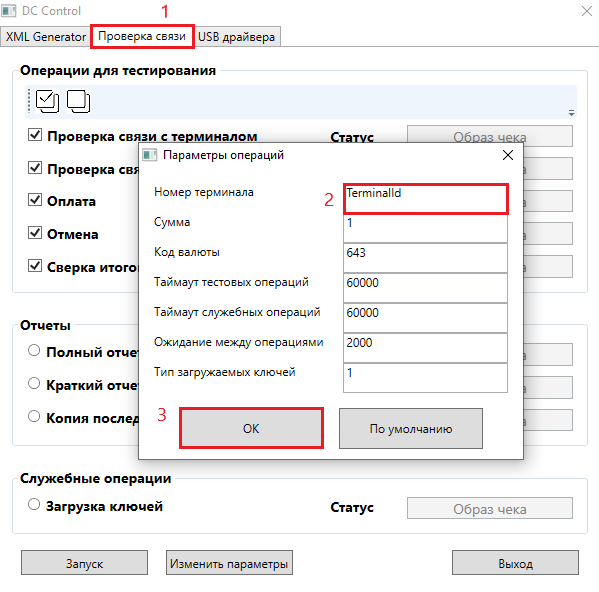
Task: Click the toolbar drag grip handle
Action: click(29, 102)
